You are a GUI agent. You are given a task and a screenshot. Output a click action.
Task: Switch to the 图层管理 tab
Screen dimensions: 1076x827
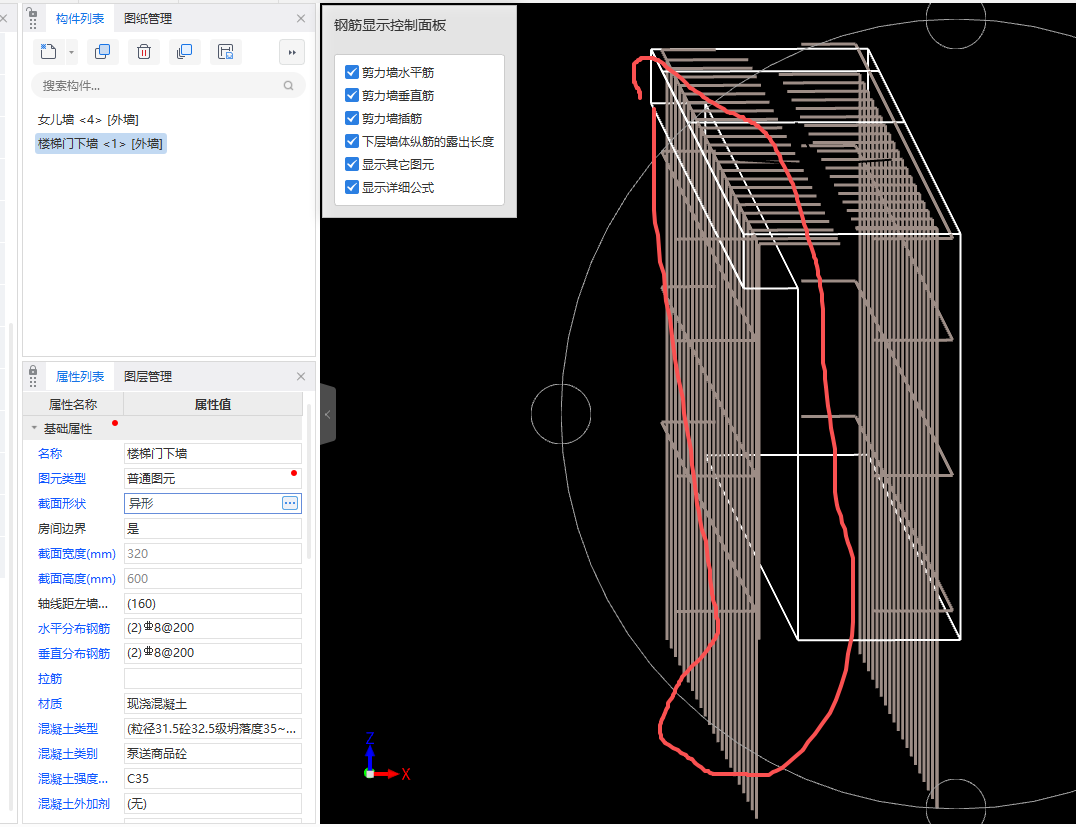(x=147, y=376)
